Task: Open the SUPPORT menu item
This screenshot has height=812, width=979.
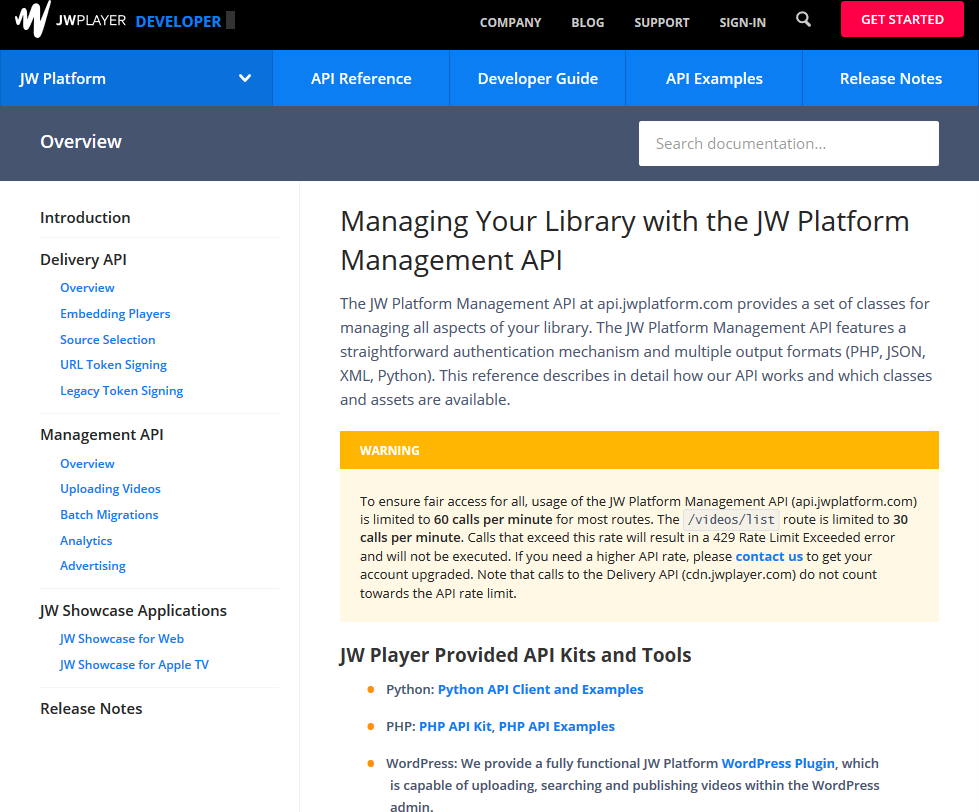Action: [661, 22]
